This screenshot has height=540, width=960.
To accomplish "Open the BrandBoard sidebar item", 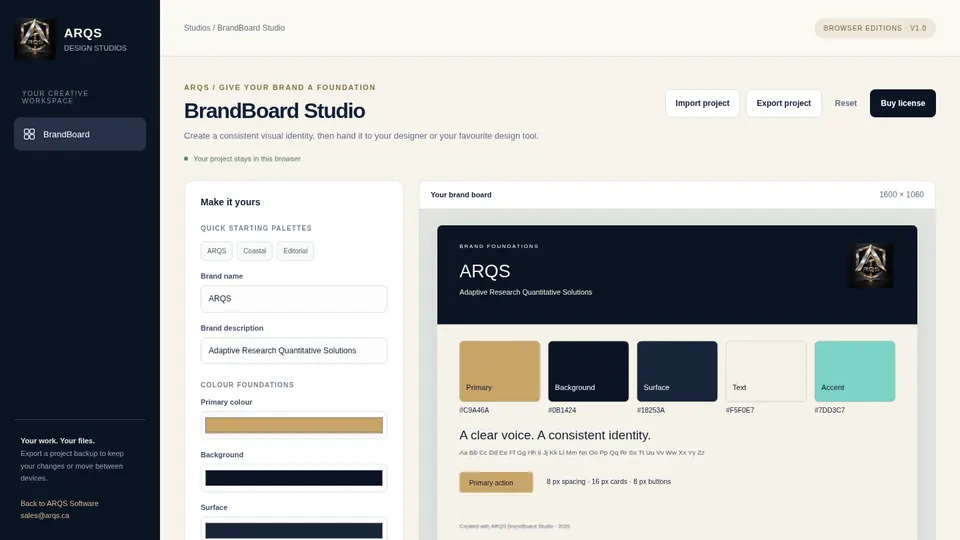I will 80,134.
